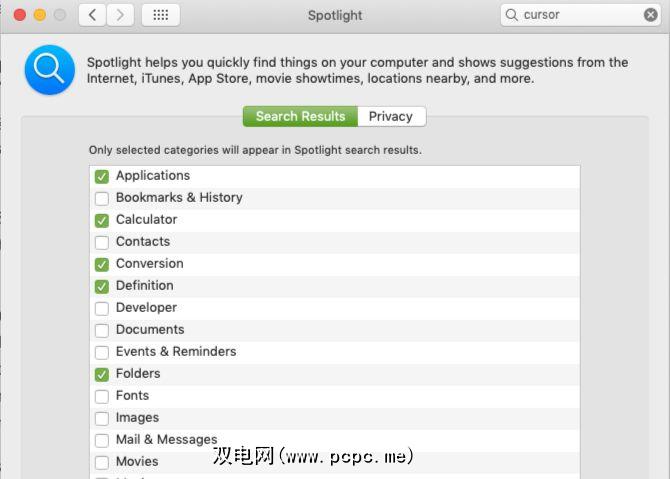Uncheck the Applications category
This screenshot has width=670, height=479.
tap(102, 176)
